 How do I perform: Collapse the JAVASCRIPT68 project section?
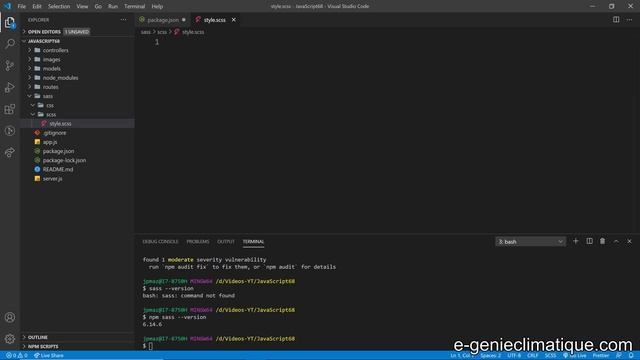[x=78, y=41]
